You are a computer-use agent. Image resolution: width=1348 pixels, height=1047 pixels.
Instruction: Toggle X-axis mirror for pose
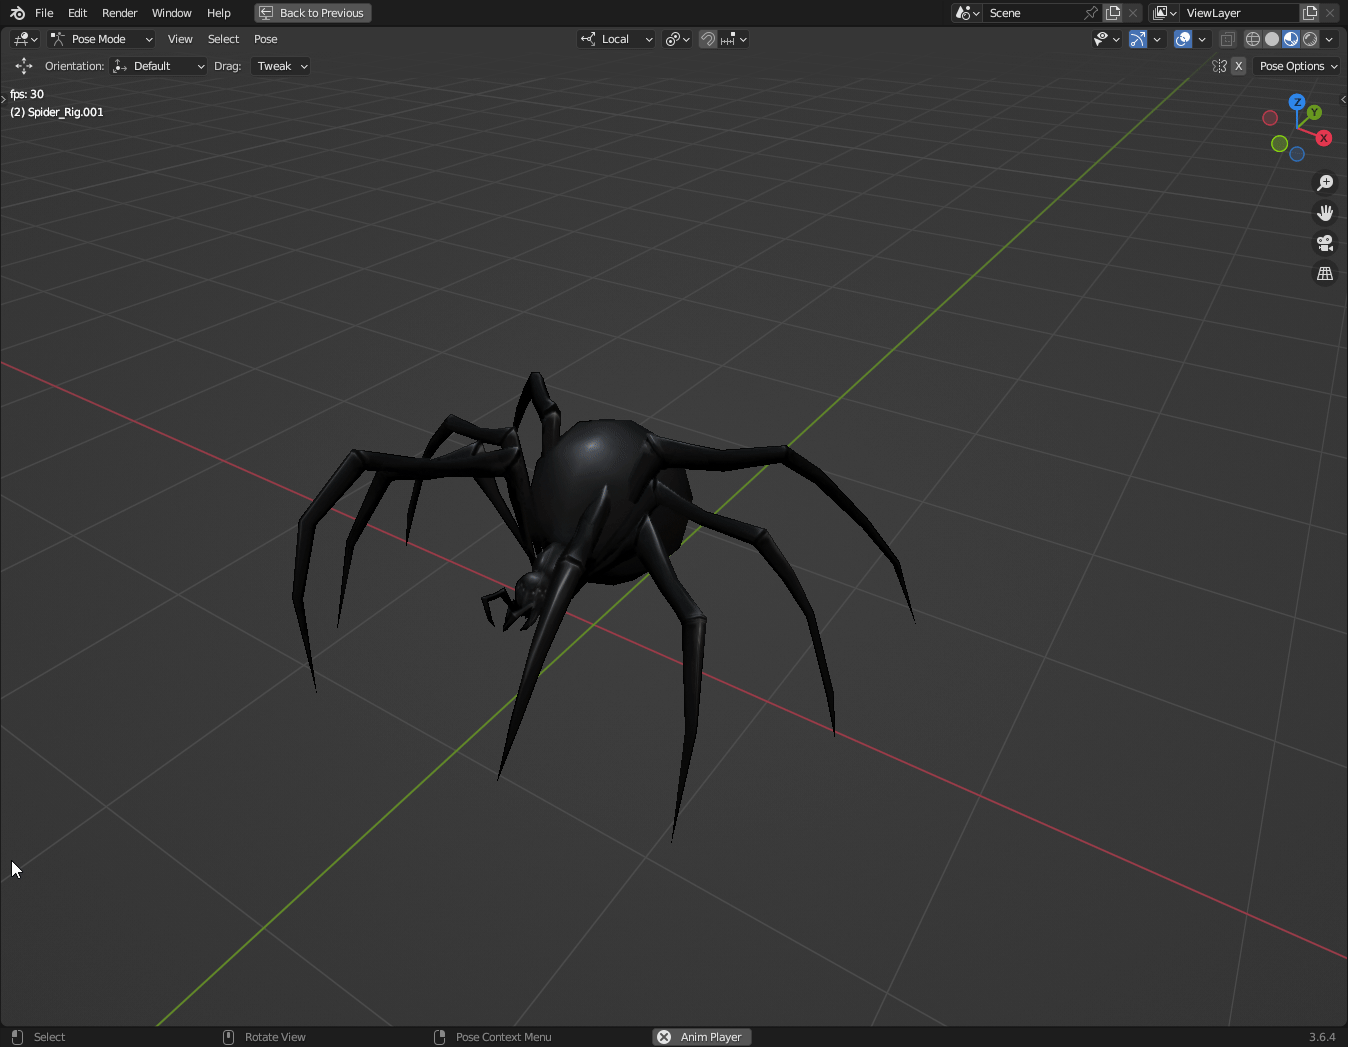[x=1239, y=66]
